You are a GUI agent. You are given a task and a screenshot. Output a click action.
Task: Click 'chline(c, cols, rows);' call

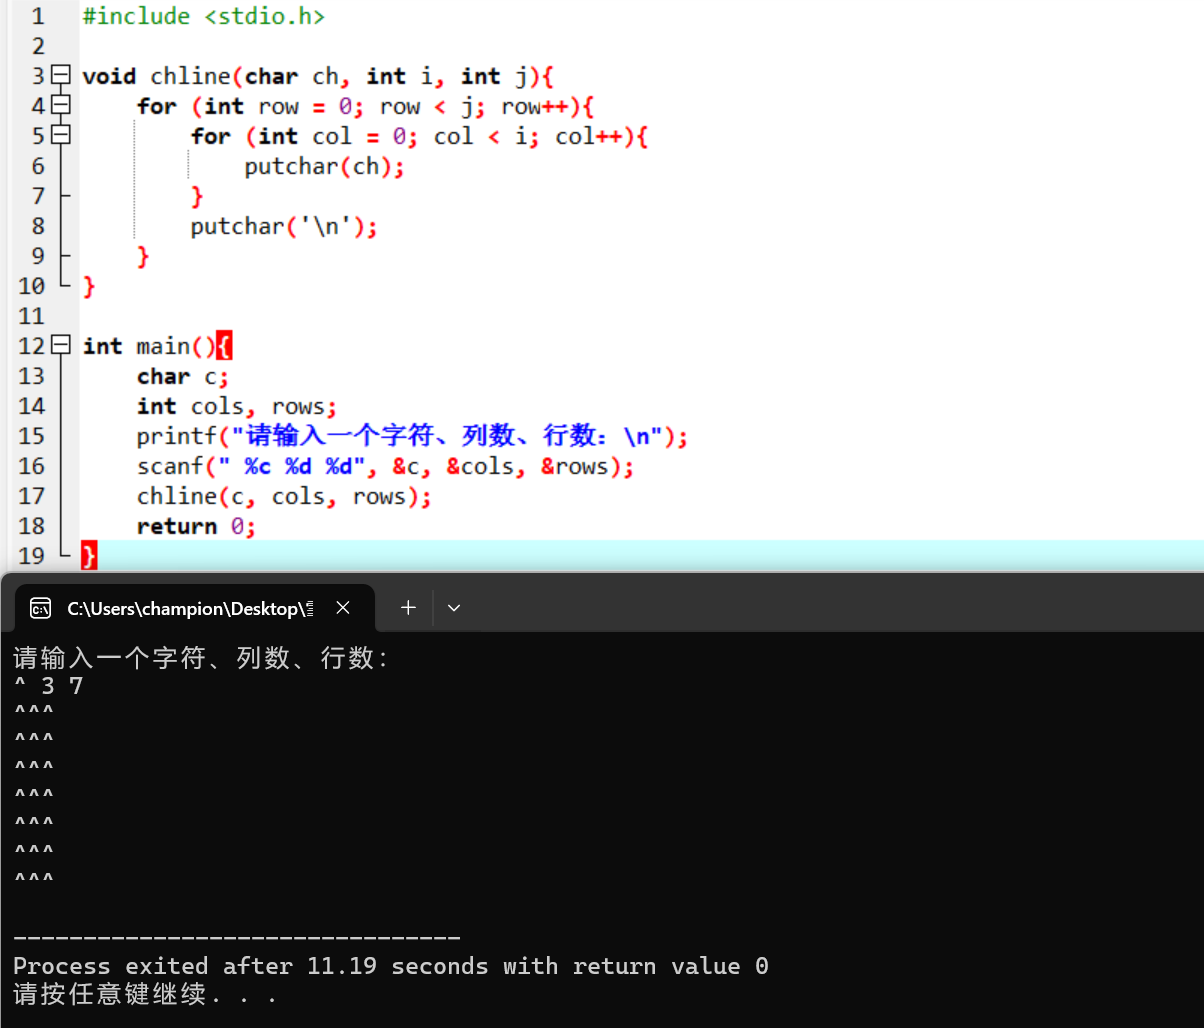285,496
